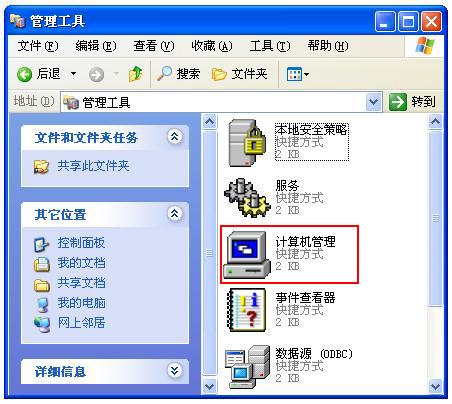Select the 数据源 (ODBC) icon
Image resolution: width=452 pixels, height=404 pixels.
[247, 367]
